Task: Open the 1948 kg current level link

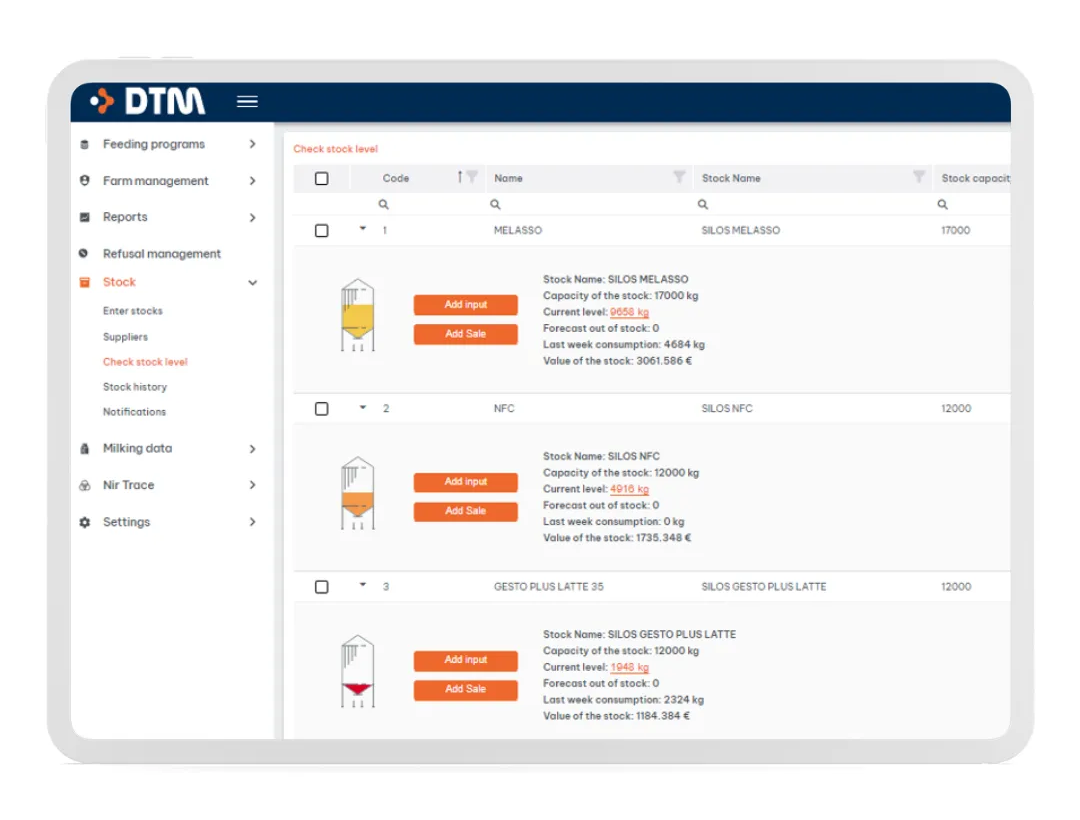Action: click(629, 667)
